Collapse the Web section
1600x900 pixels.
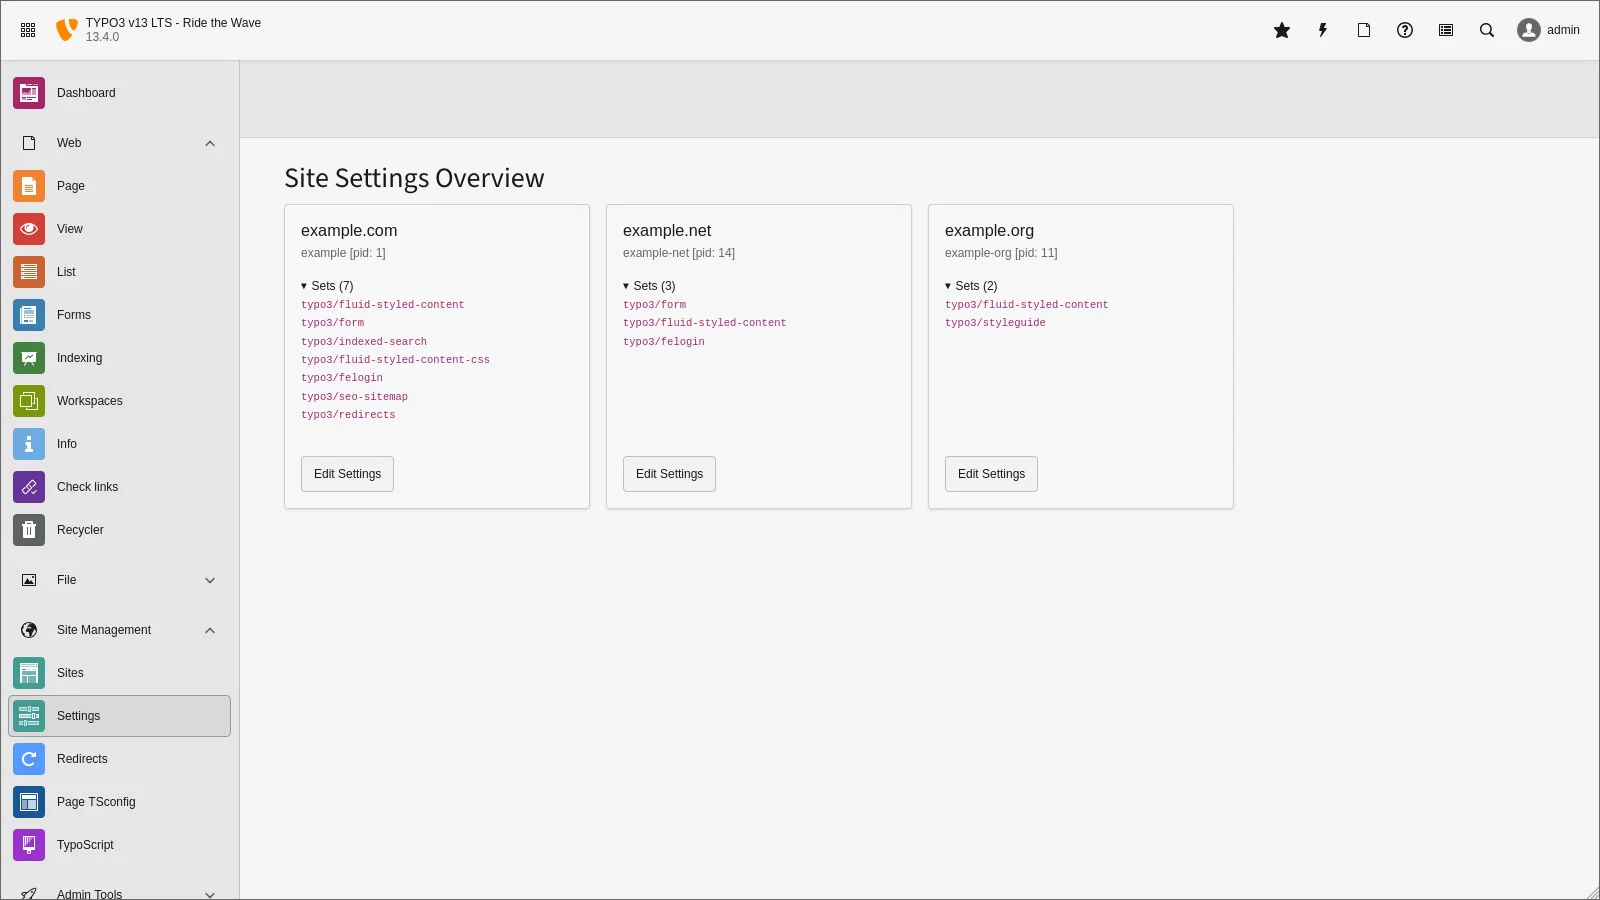click(x=210, y=143)
